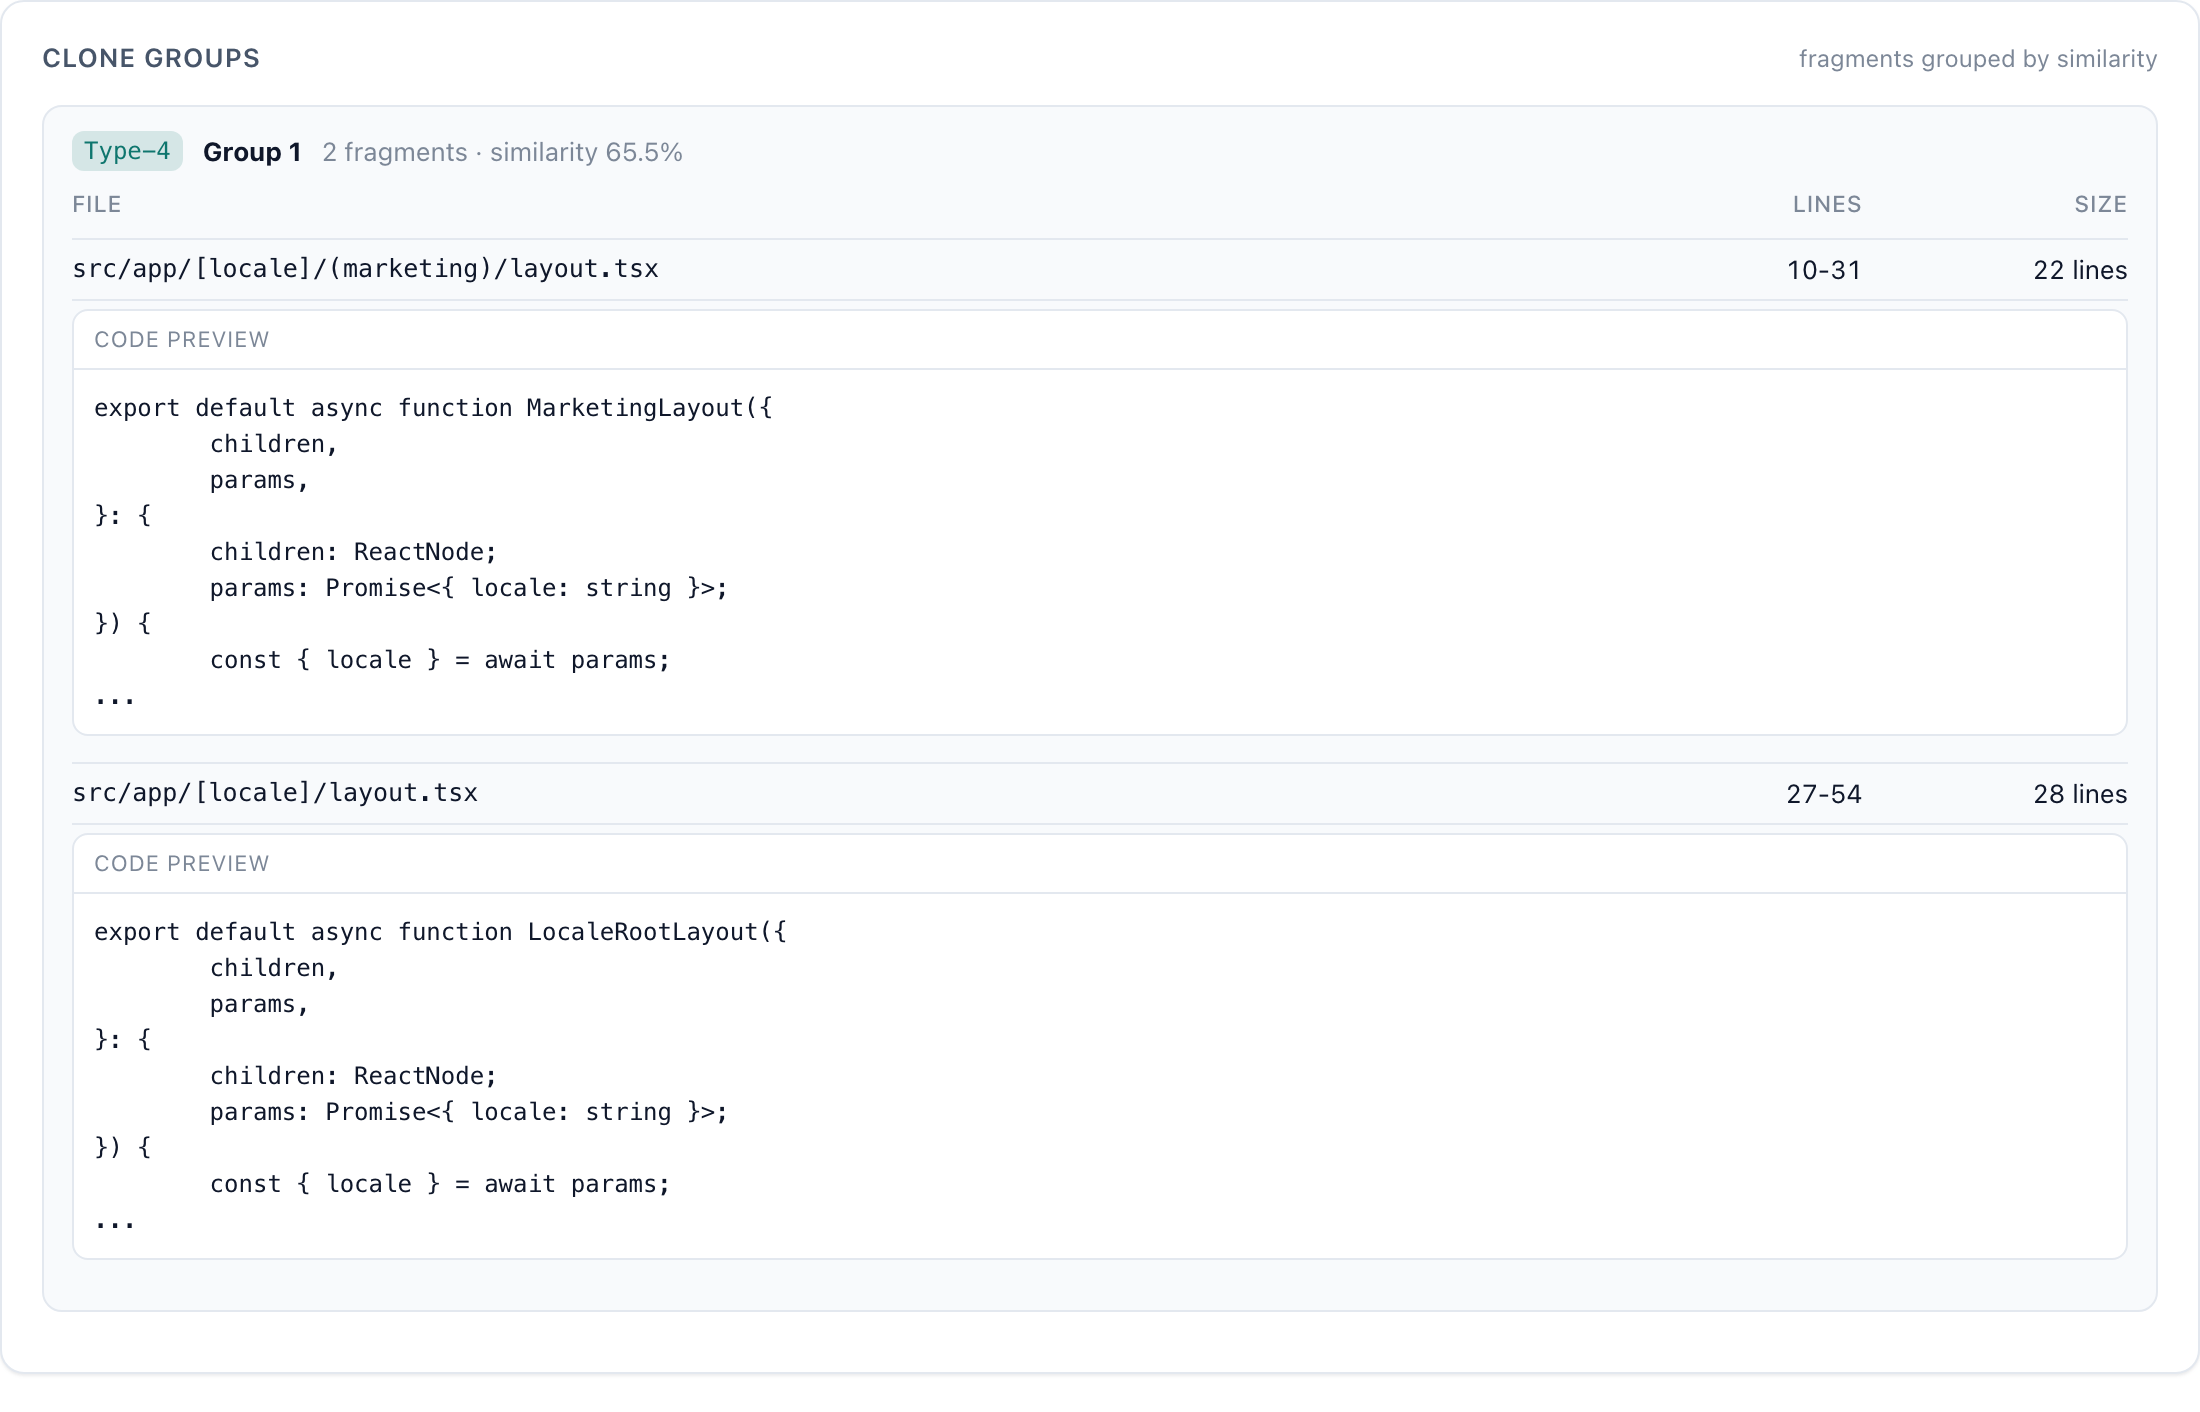The height and width of the screenshot is (1412, 2200).
Task: Click the LINES column header
Action: point(1826,204)
